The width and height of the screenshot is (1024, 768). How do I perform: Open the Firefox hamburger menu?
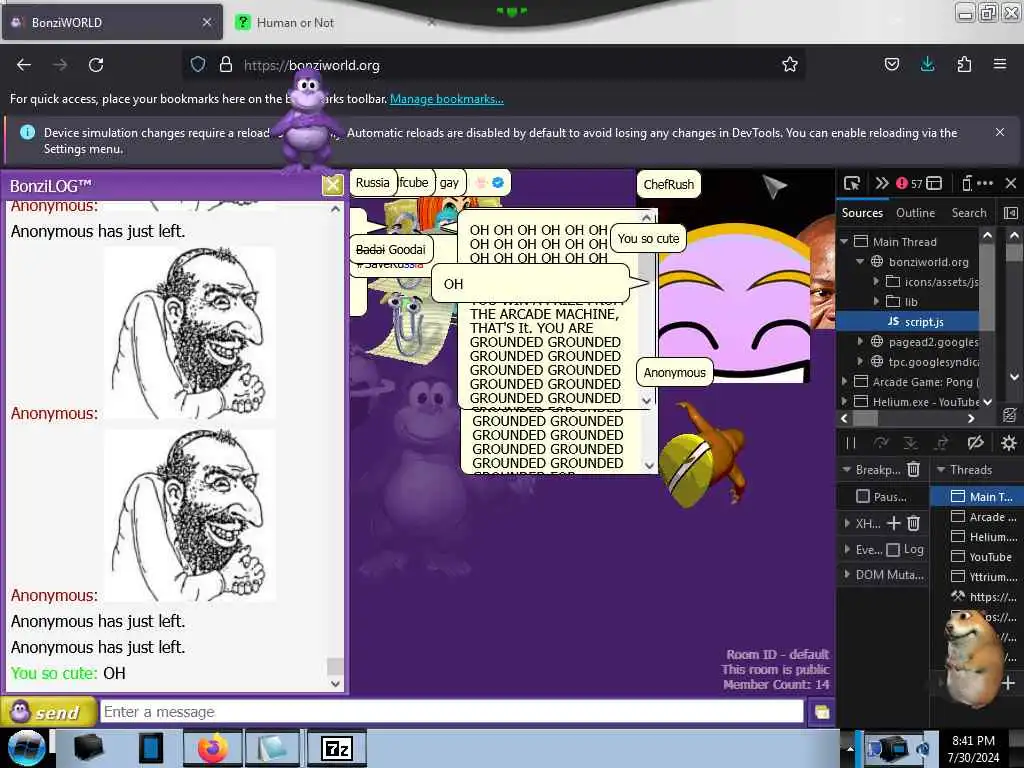(999, 64)
